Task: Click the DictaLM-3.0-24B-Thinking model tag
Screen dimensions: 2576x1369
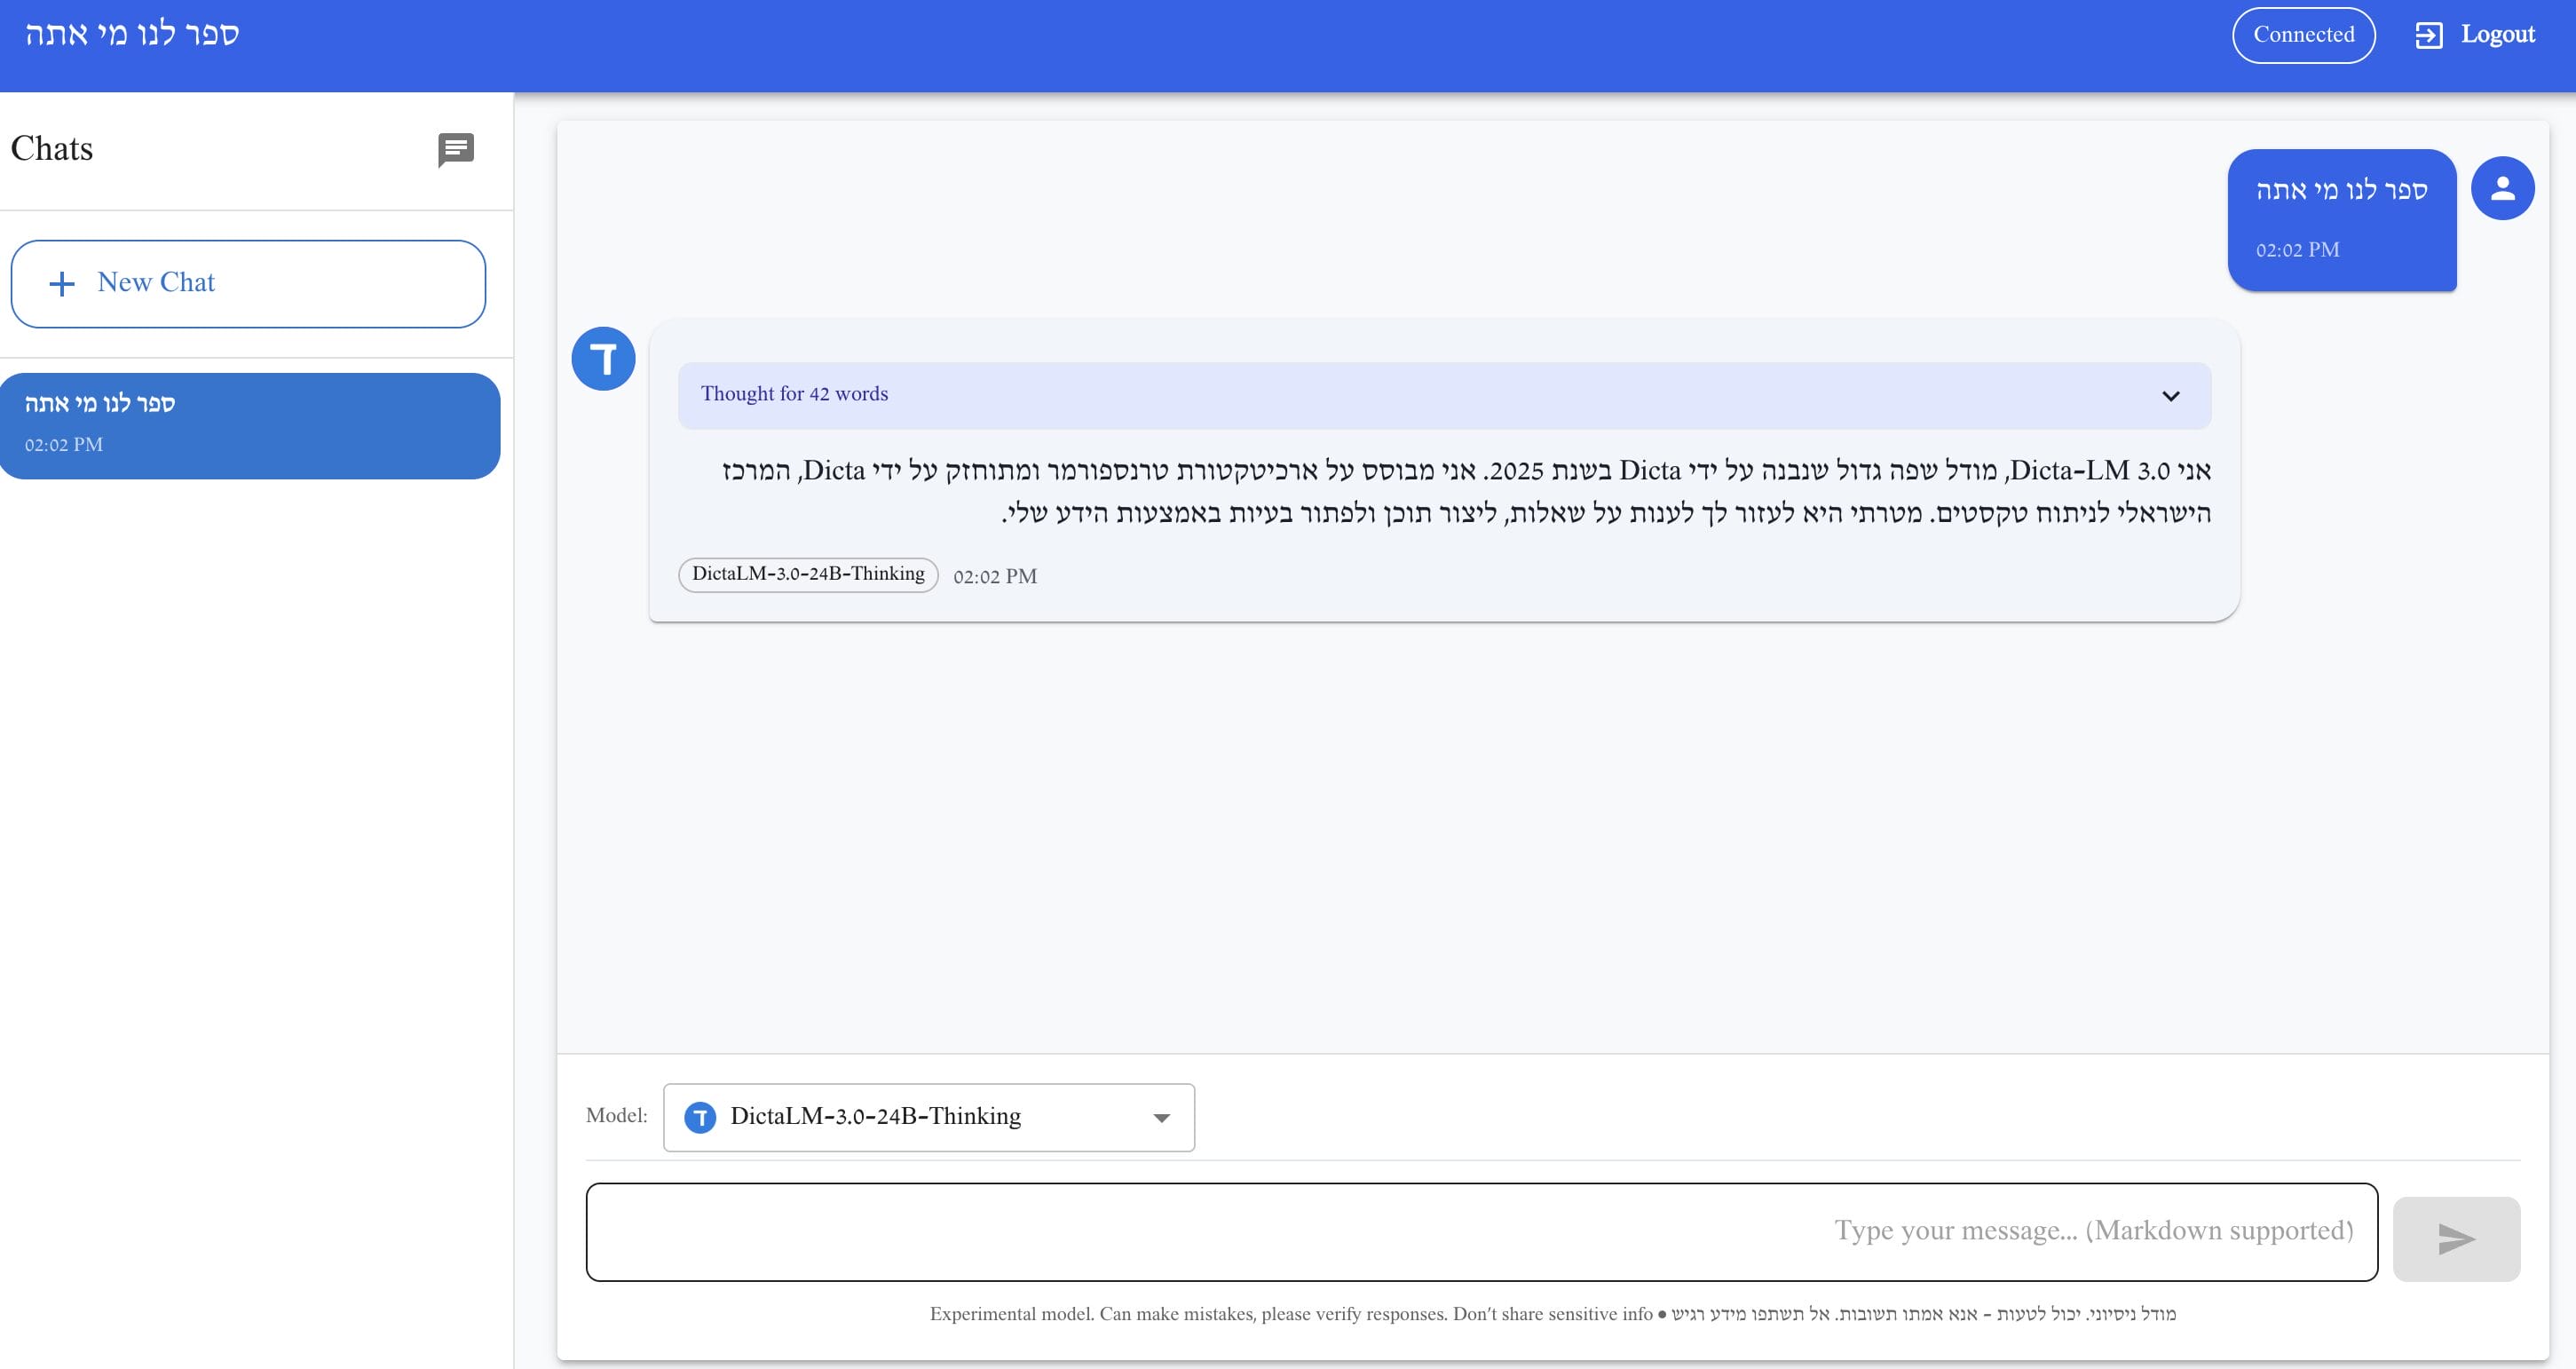Action: tap(808, 574)
